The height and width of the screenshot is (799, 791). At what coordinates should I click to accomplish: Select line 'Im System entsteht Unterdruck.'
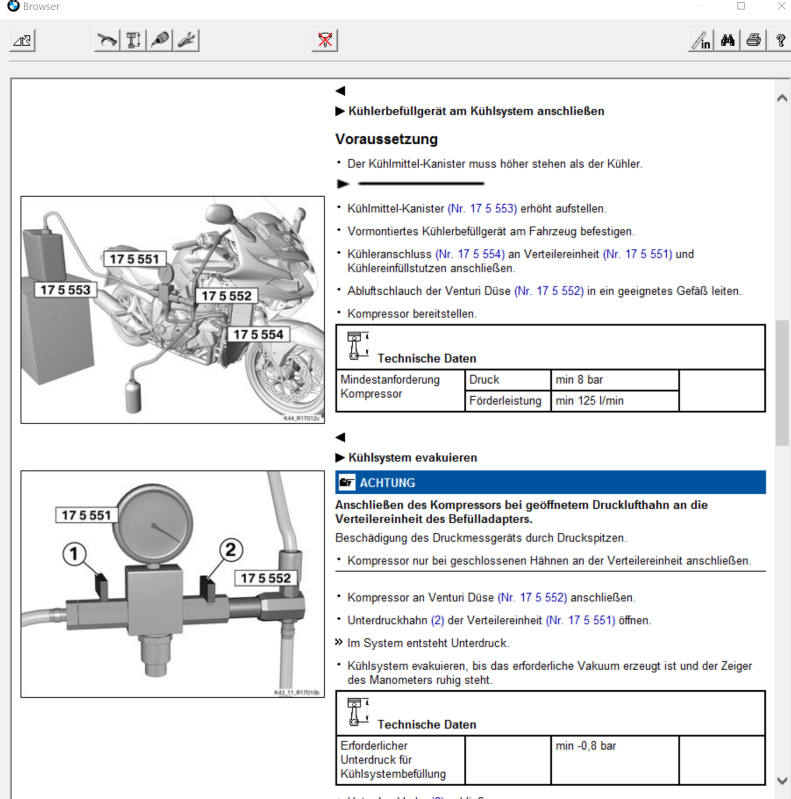tap(428, 643)
